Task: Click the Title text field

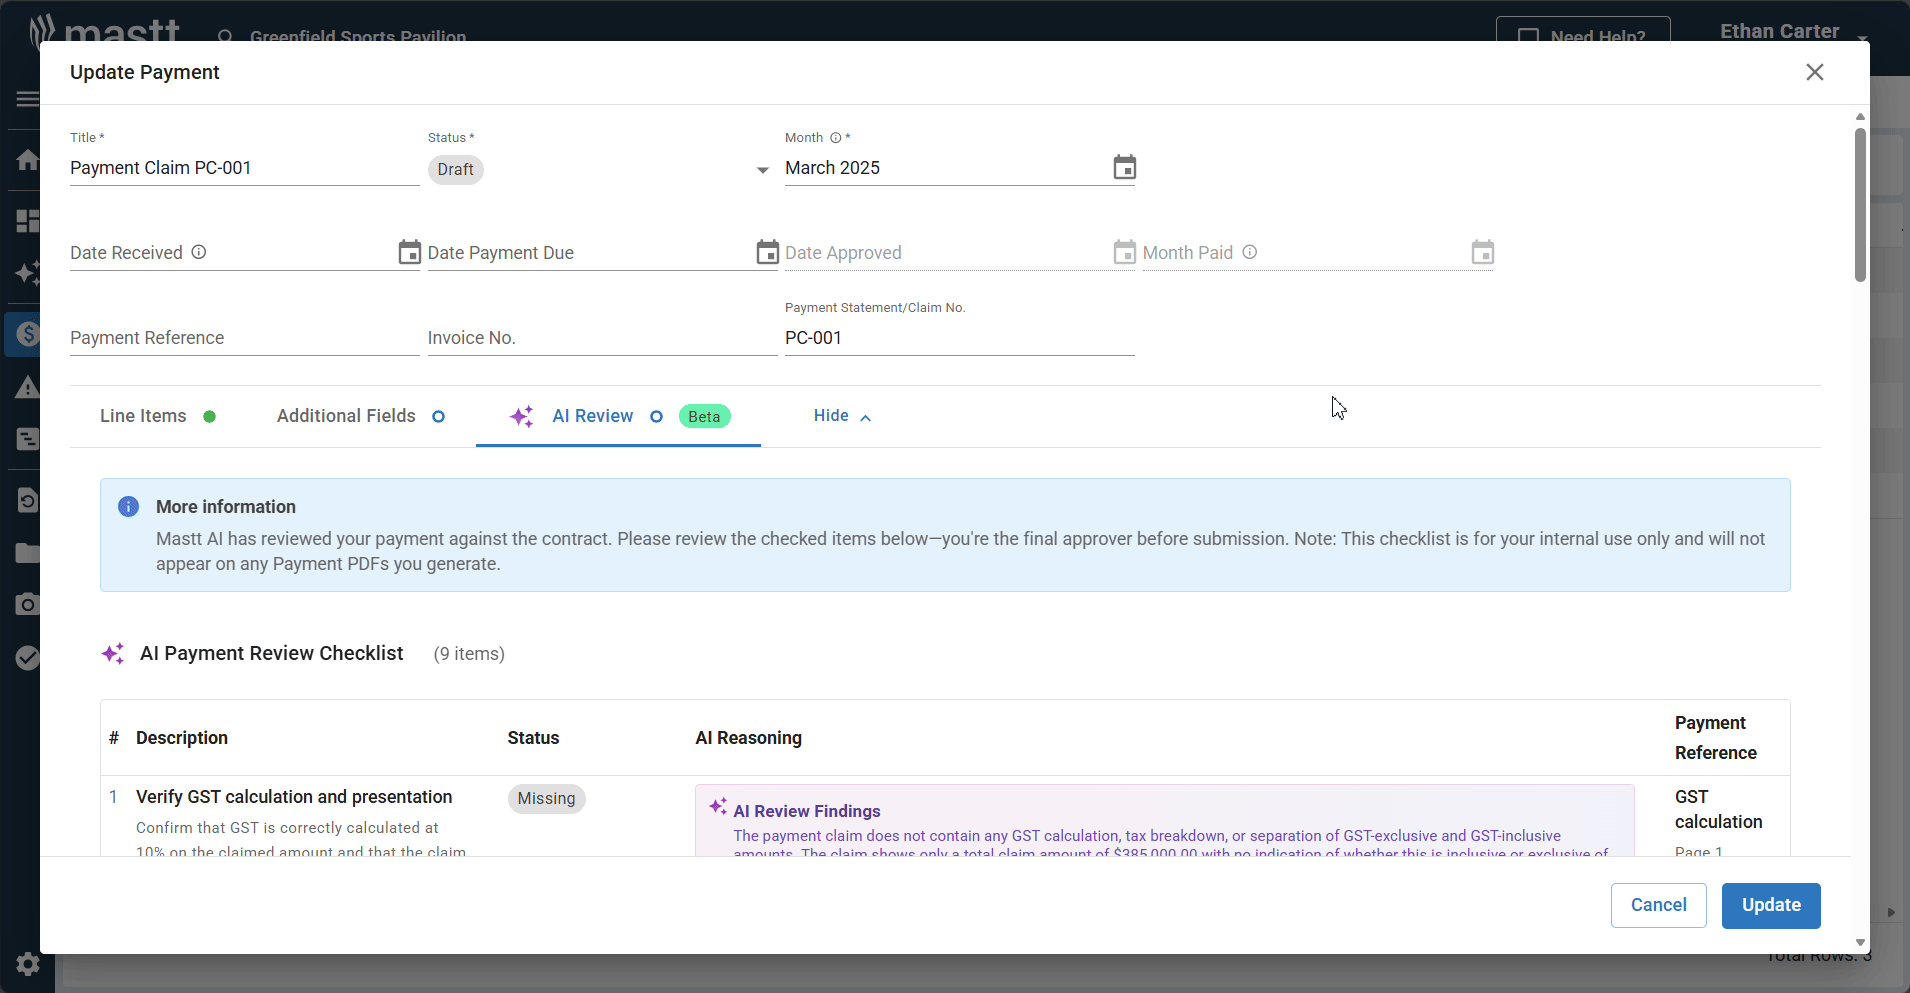Action: [x=244, y=168]
